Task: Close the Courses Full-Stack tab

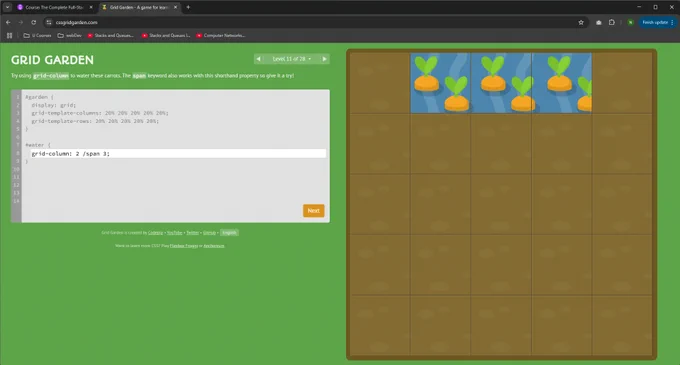Action: (91, 7)
